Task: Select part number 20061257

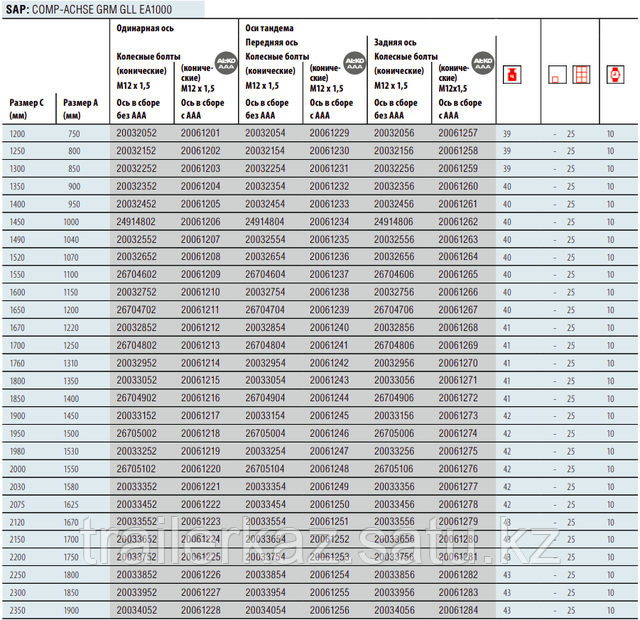Action: pos(458,133)
